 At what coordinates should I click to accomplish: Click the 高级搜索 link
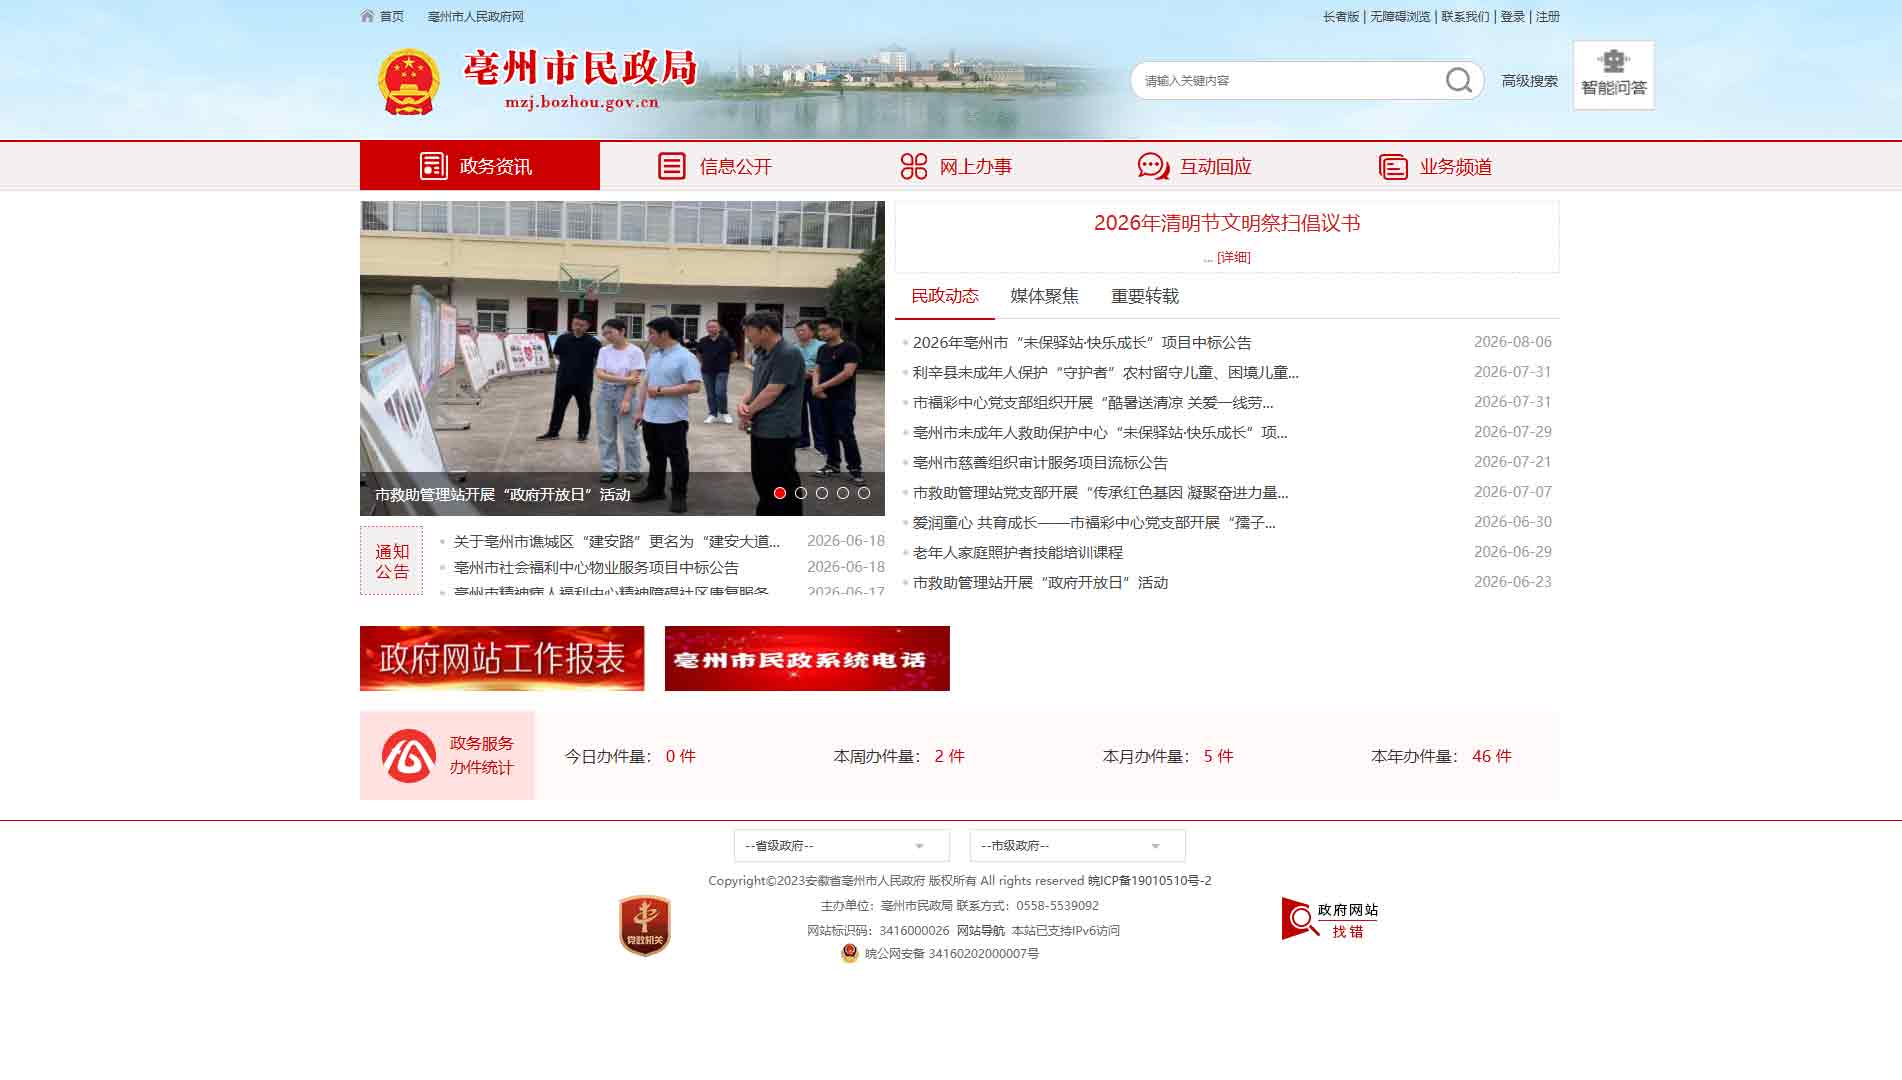(1529, 81)
